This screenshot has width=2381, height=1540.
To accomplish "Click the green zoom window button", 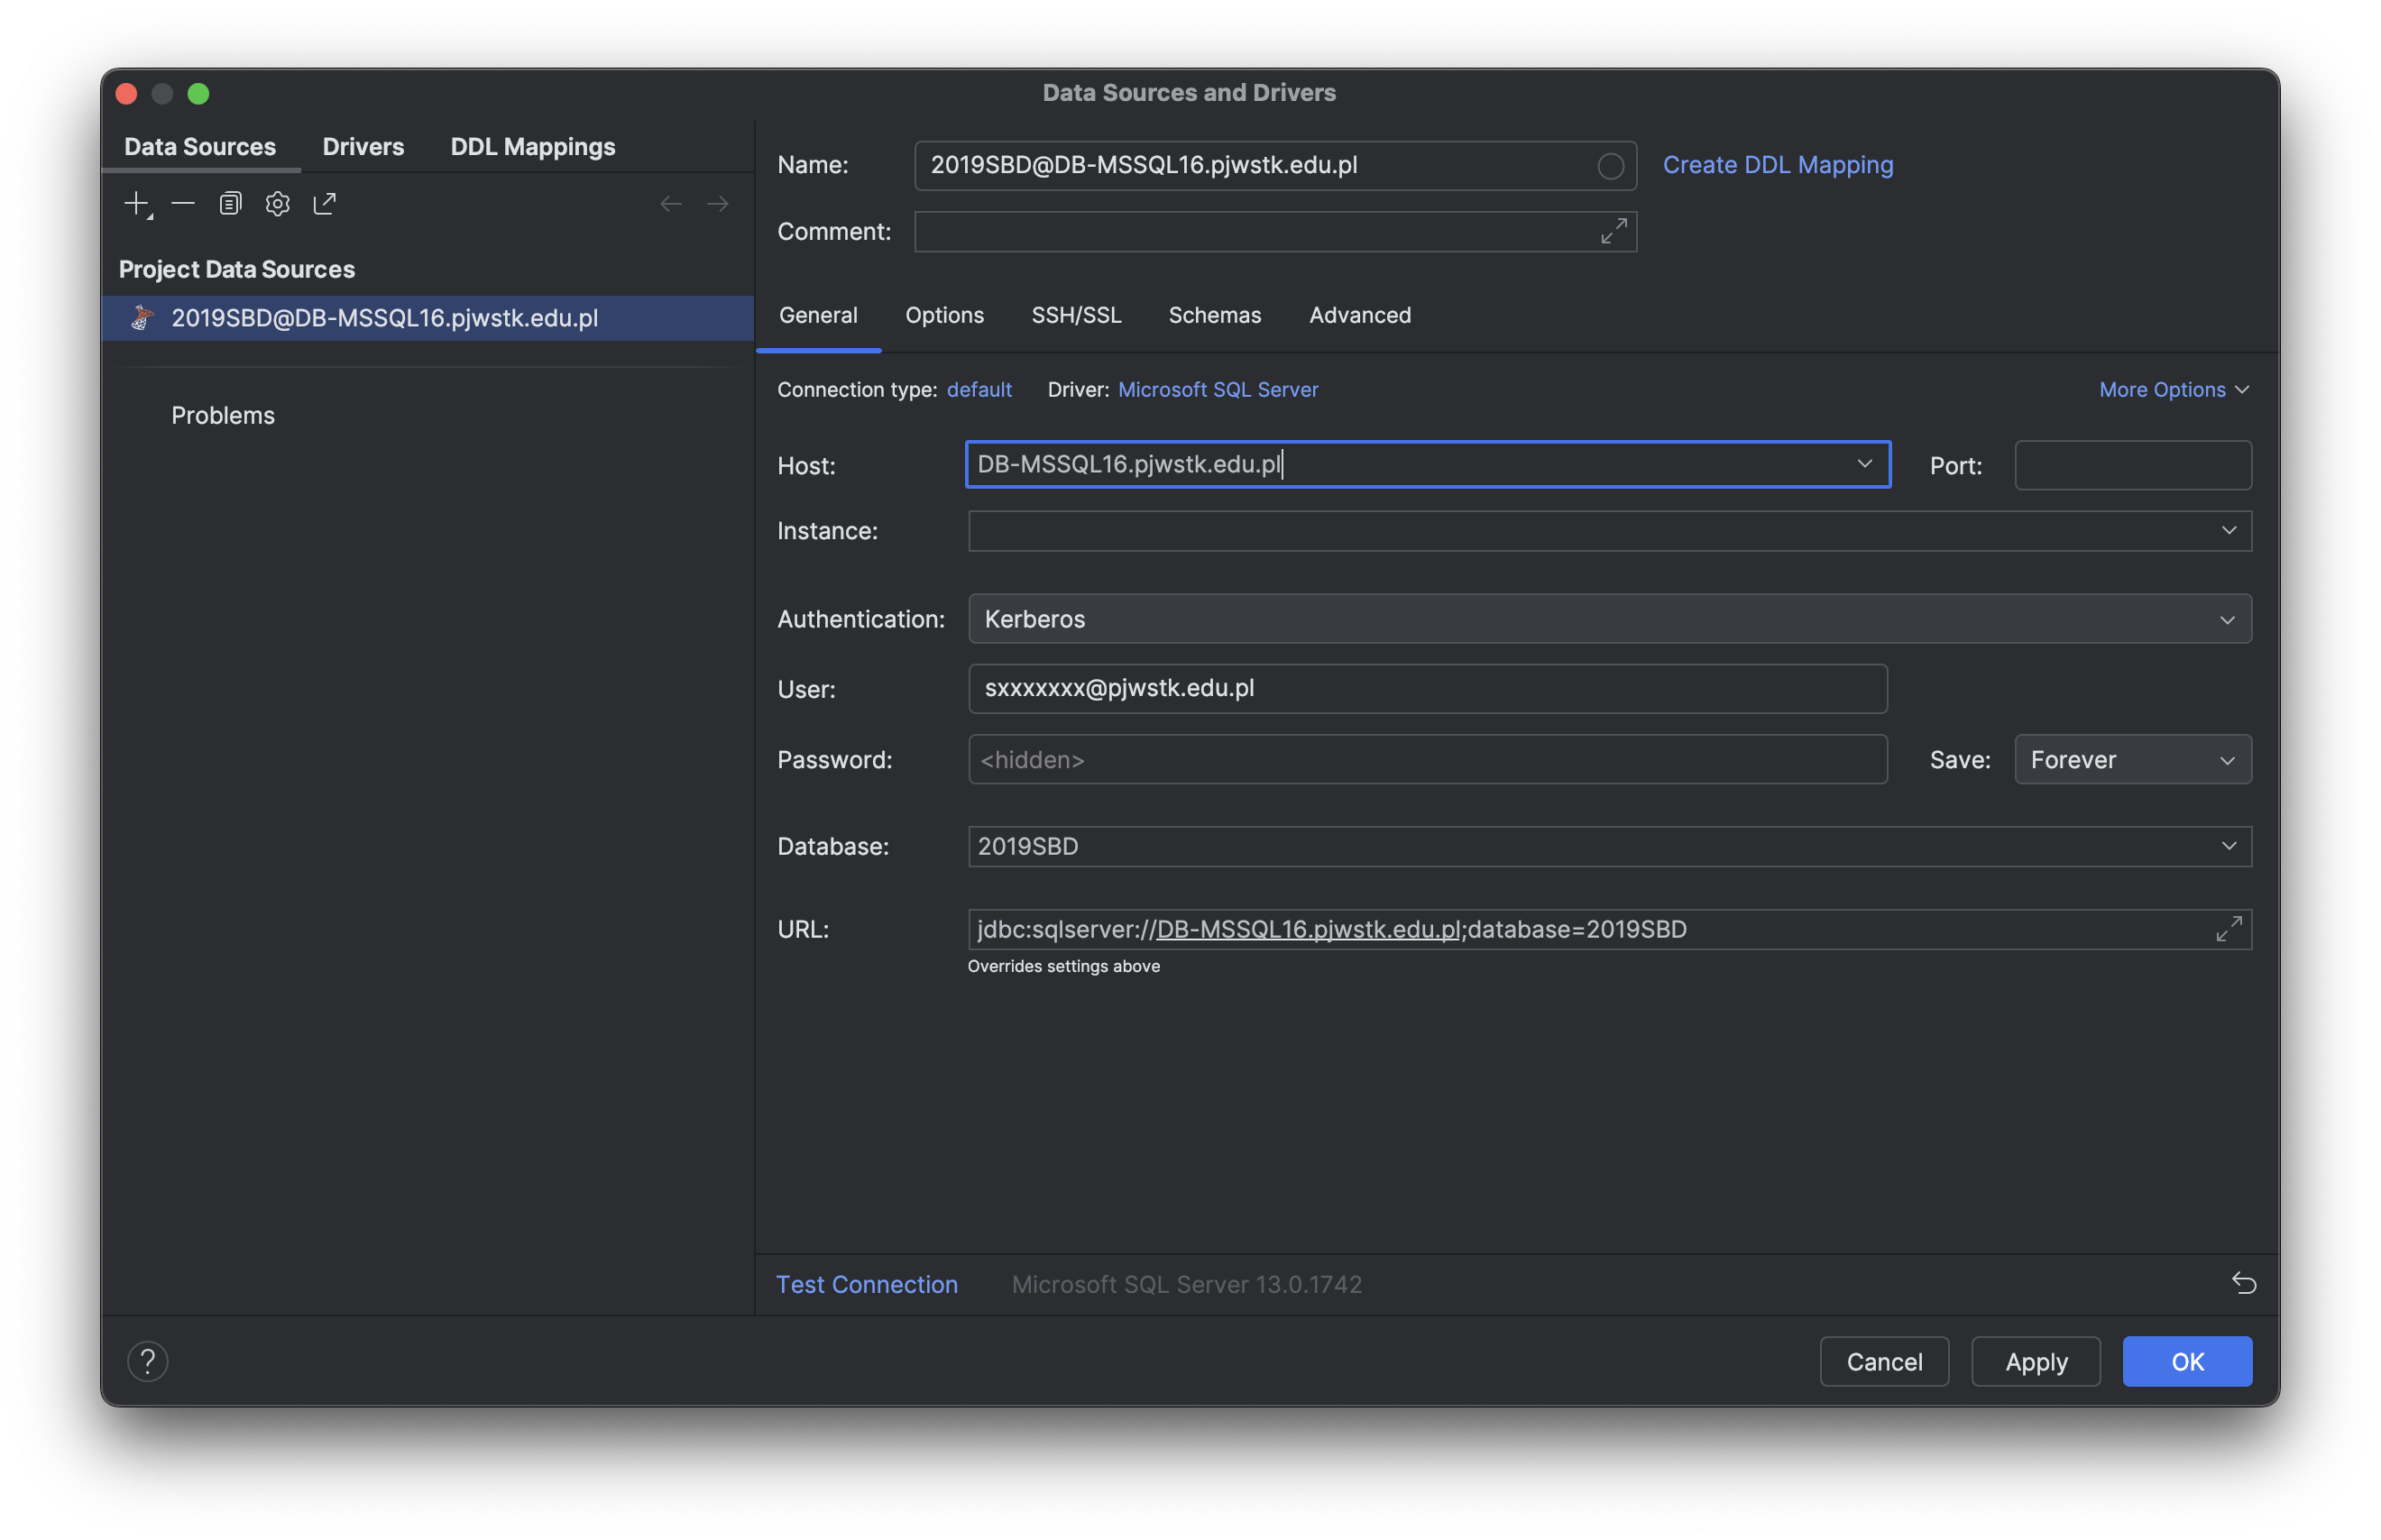I will point(198,94).
